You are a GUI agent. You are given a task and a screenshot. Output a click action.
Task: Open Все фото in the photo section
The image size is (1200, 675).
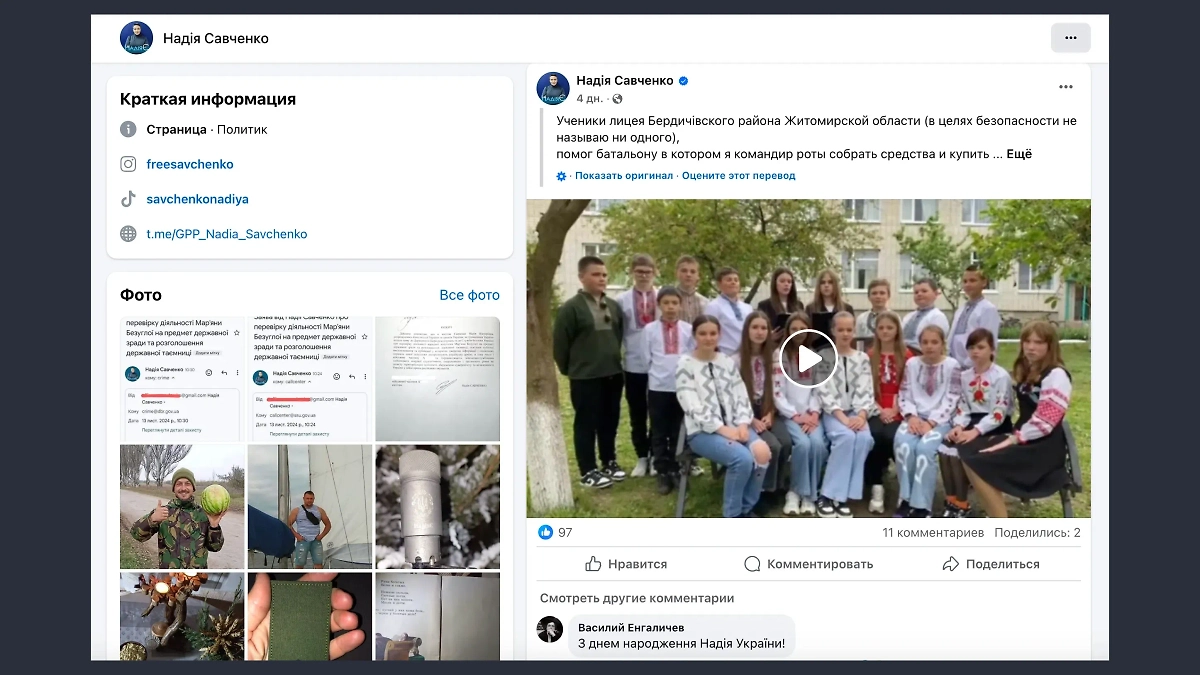tap(470, 295)
